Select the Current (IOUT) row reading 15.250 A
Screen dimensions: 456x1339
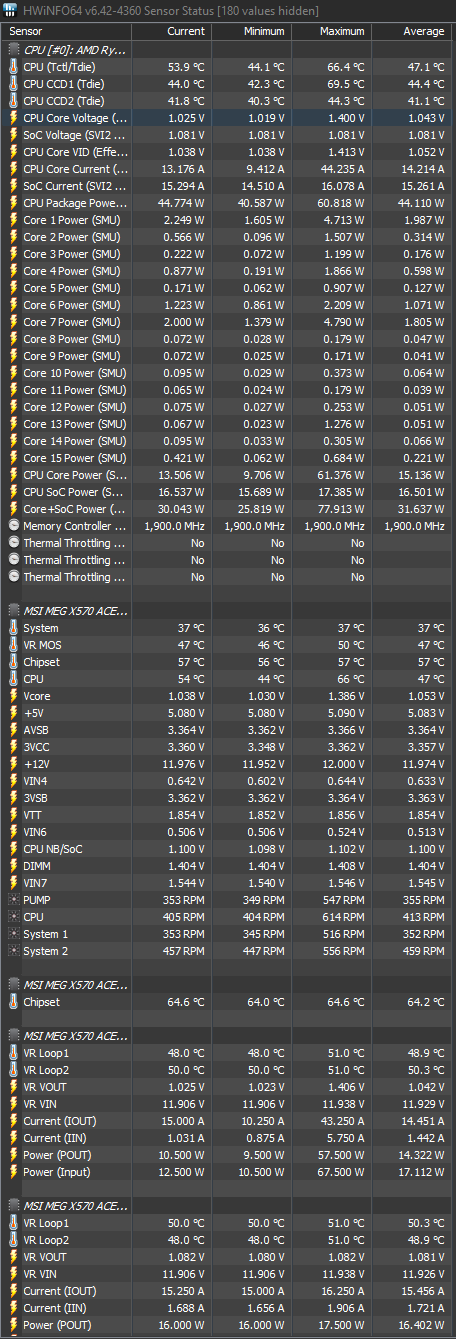228,1291
